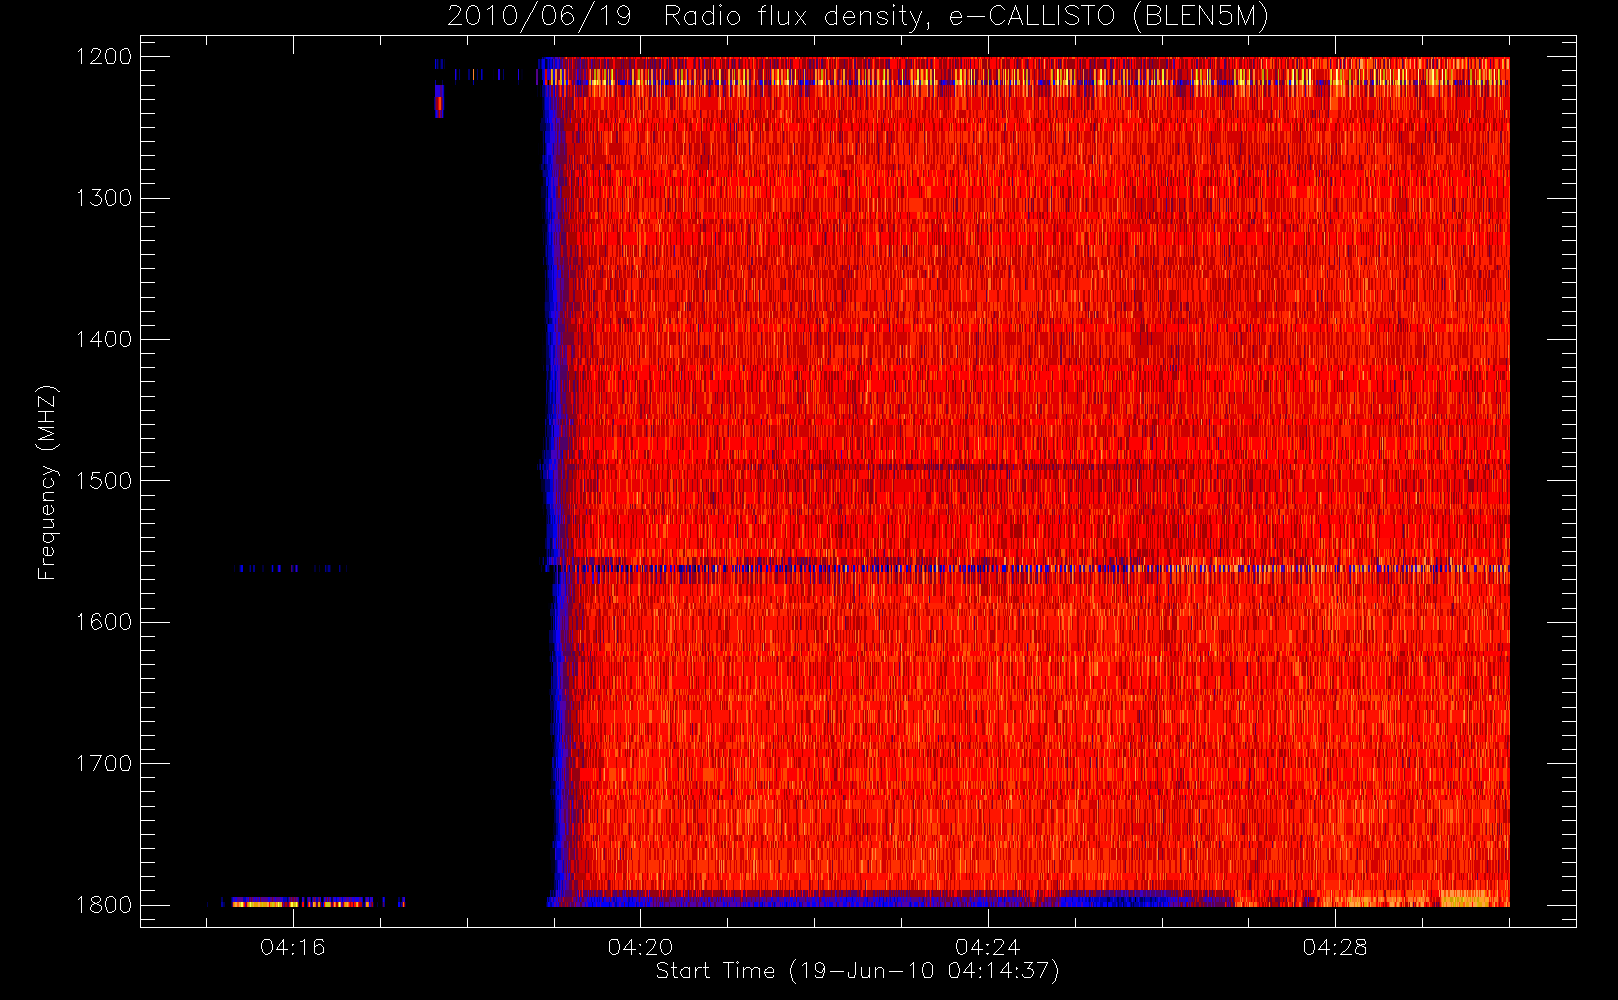Click the 1700 frequency tick label
1618x1000 pixels.
coord(104,763)
